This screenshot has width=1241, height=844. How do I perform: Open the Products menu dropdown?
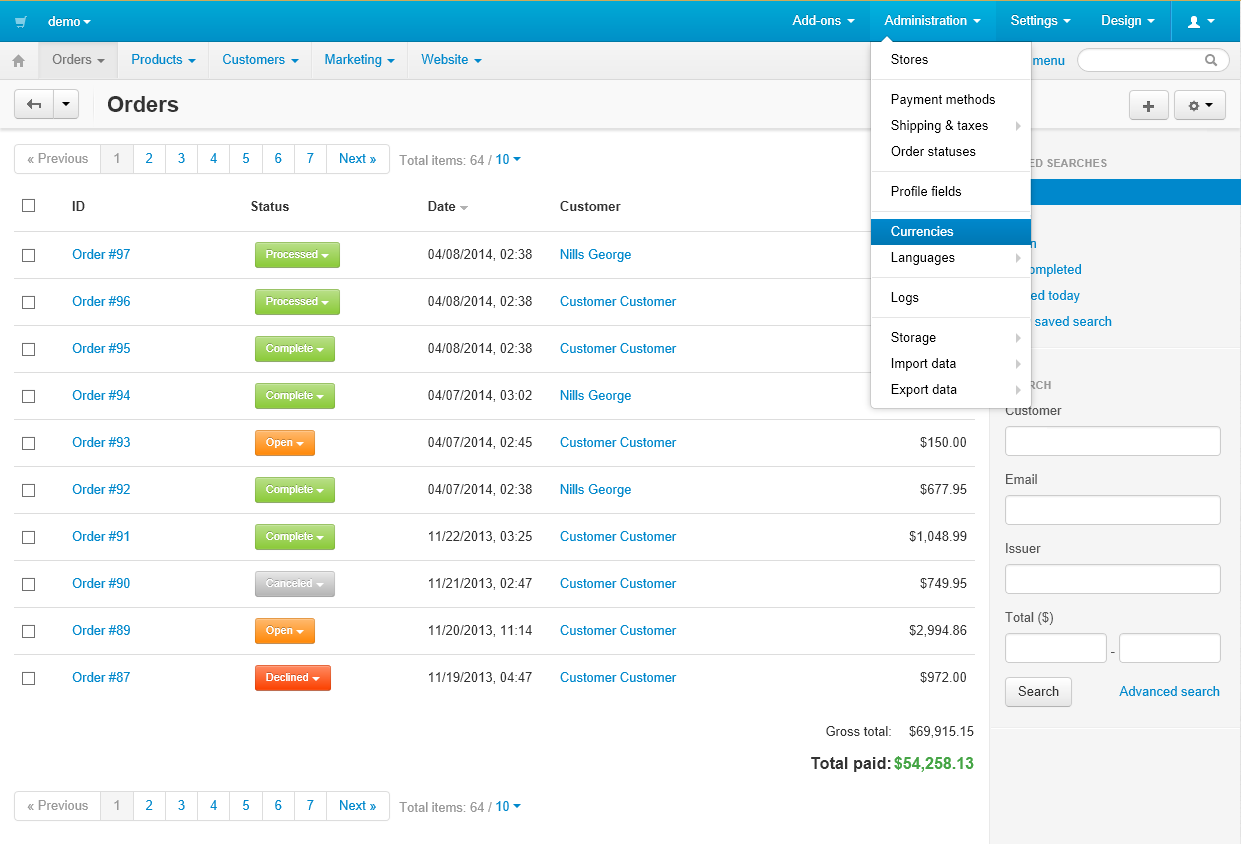pos(163,60)
